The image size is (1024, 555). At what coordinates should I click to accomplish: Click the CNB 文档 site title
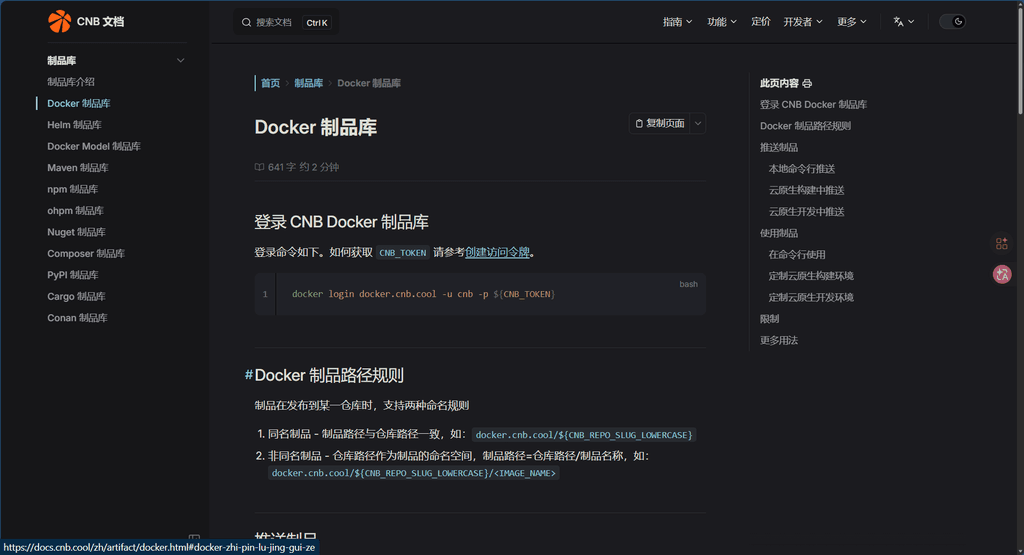click(x=101, y=22)
